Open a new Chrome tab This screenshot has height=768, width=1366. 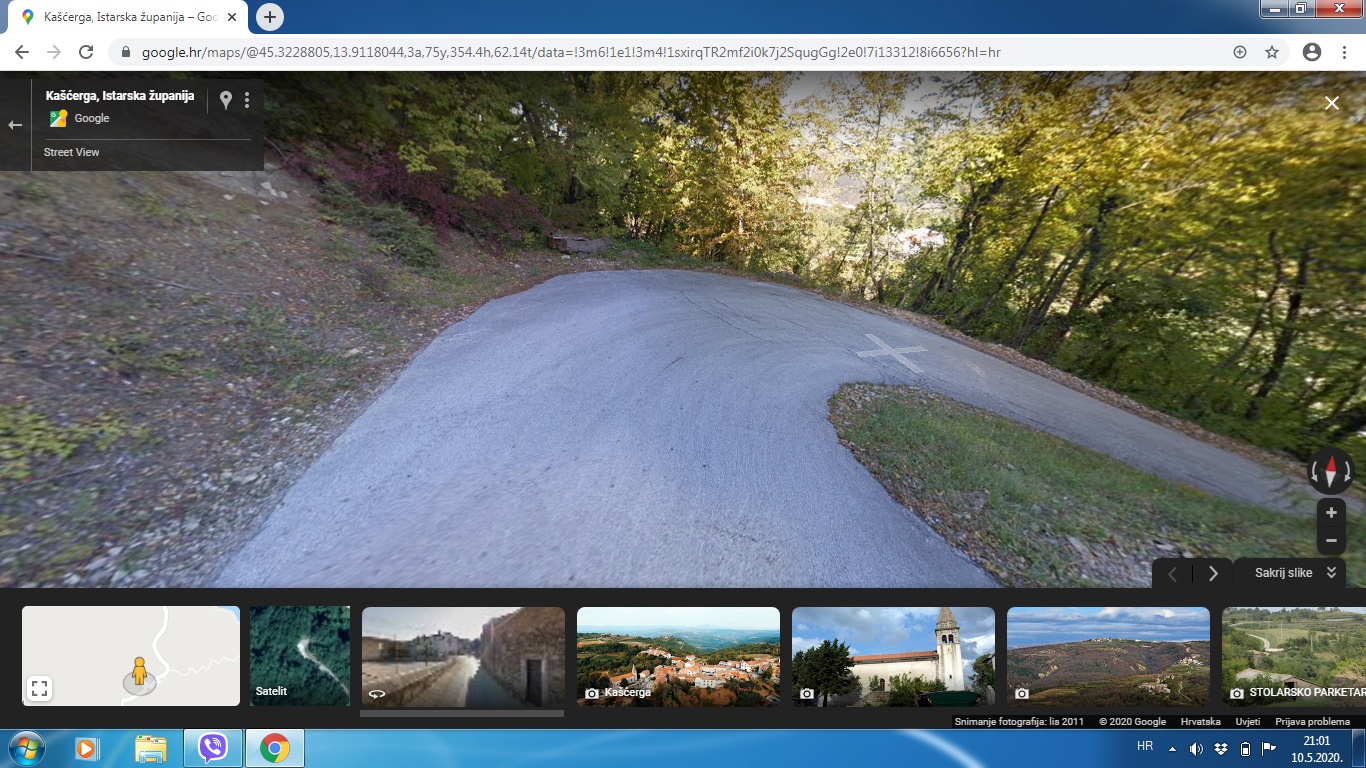[270, 17]
